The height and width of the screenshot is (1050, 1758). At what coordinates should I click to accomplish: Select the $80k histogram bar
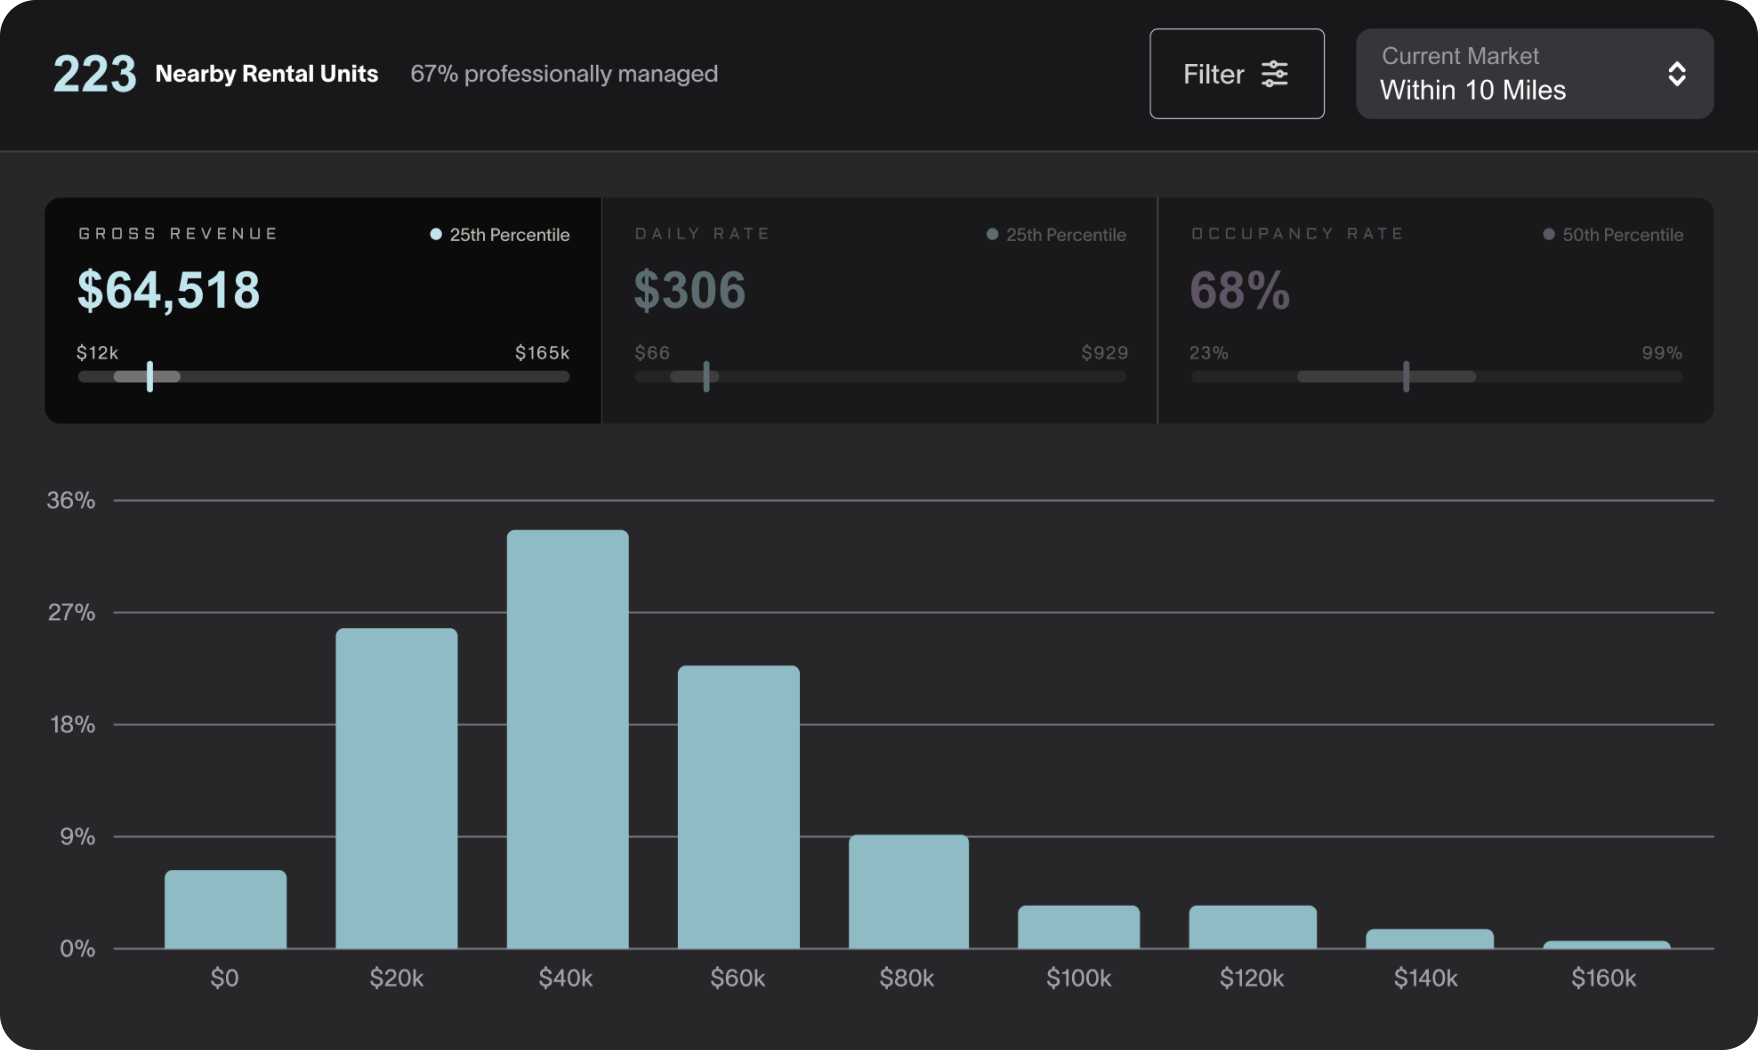(908, 891)
